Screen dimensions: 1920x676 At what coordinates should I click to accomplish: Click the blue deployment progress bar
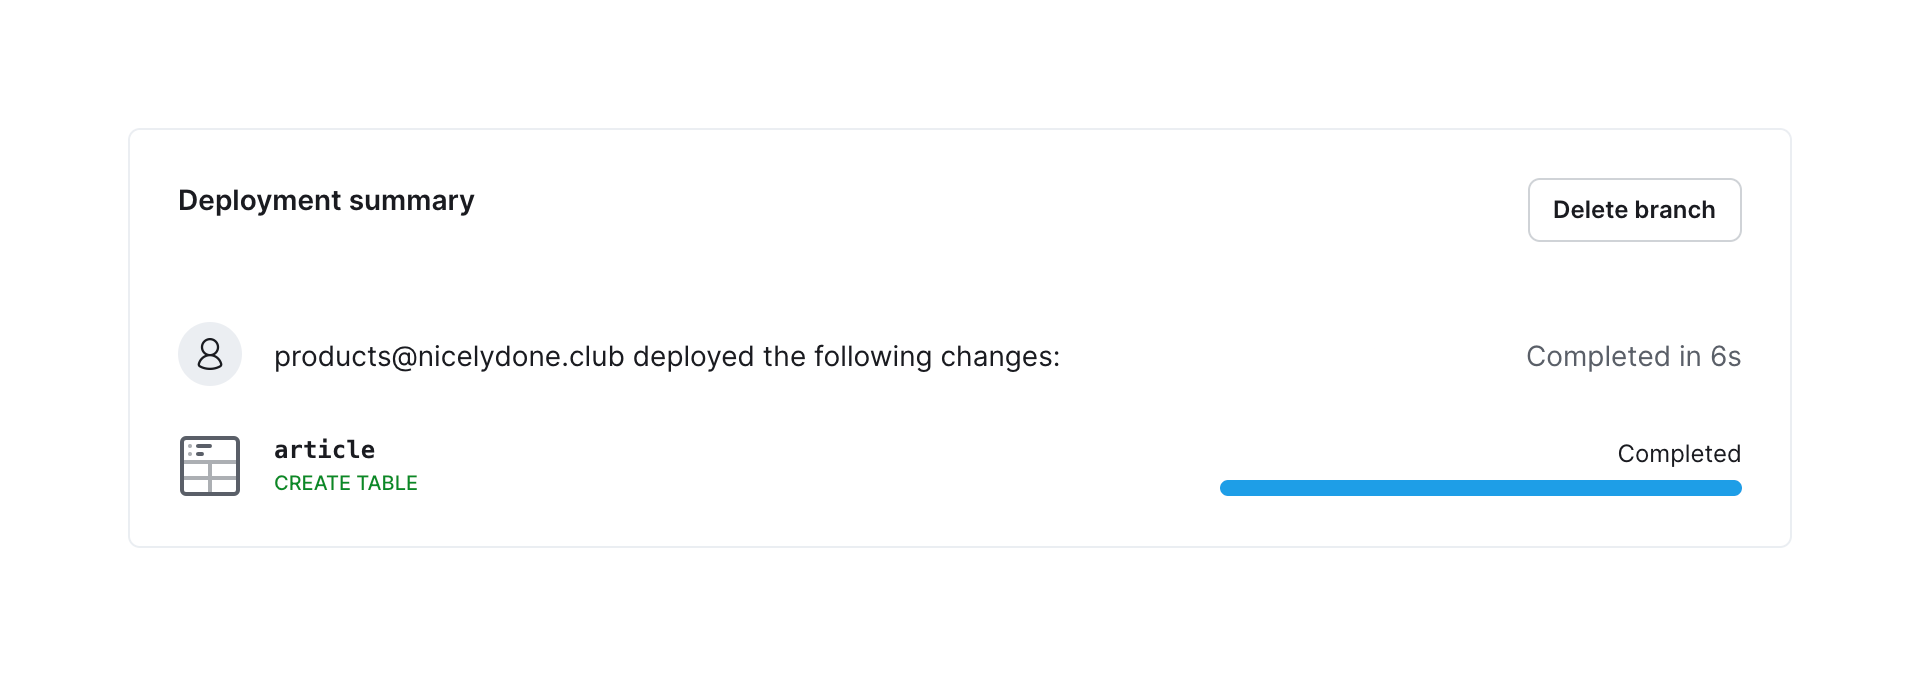point(1480,488)
